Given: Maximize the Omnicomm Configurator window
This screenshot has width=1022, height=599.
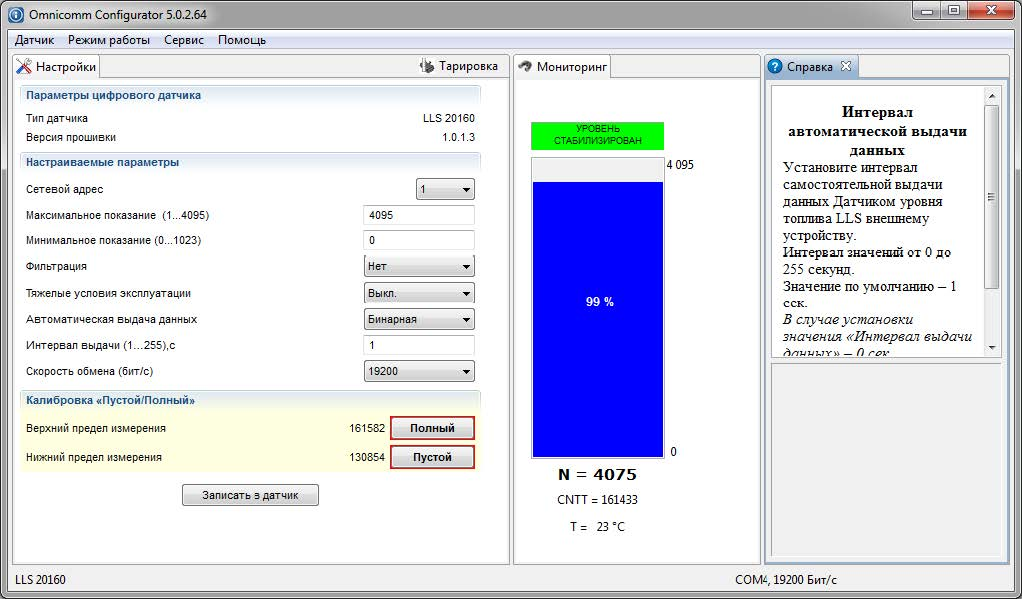Looking at the screenshot, I should pyautogui.click(x=954, y=11).
